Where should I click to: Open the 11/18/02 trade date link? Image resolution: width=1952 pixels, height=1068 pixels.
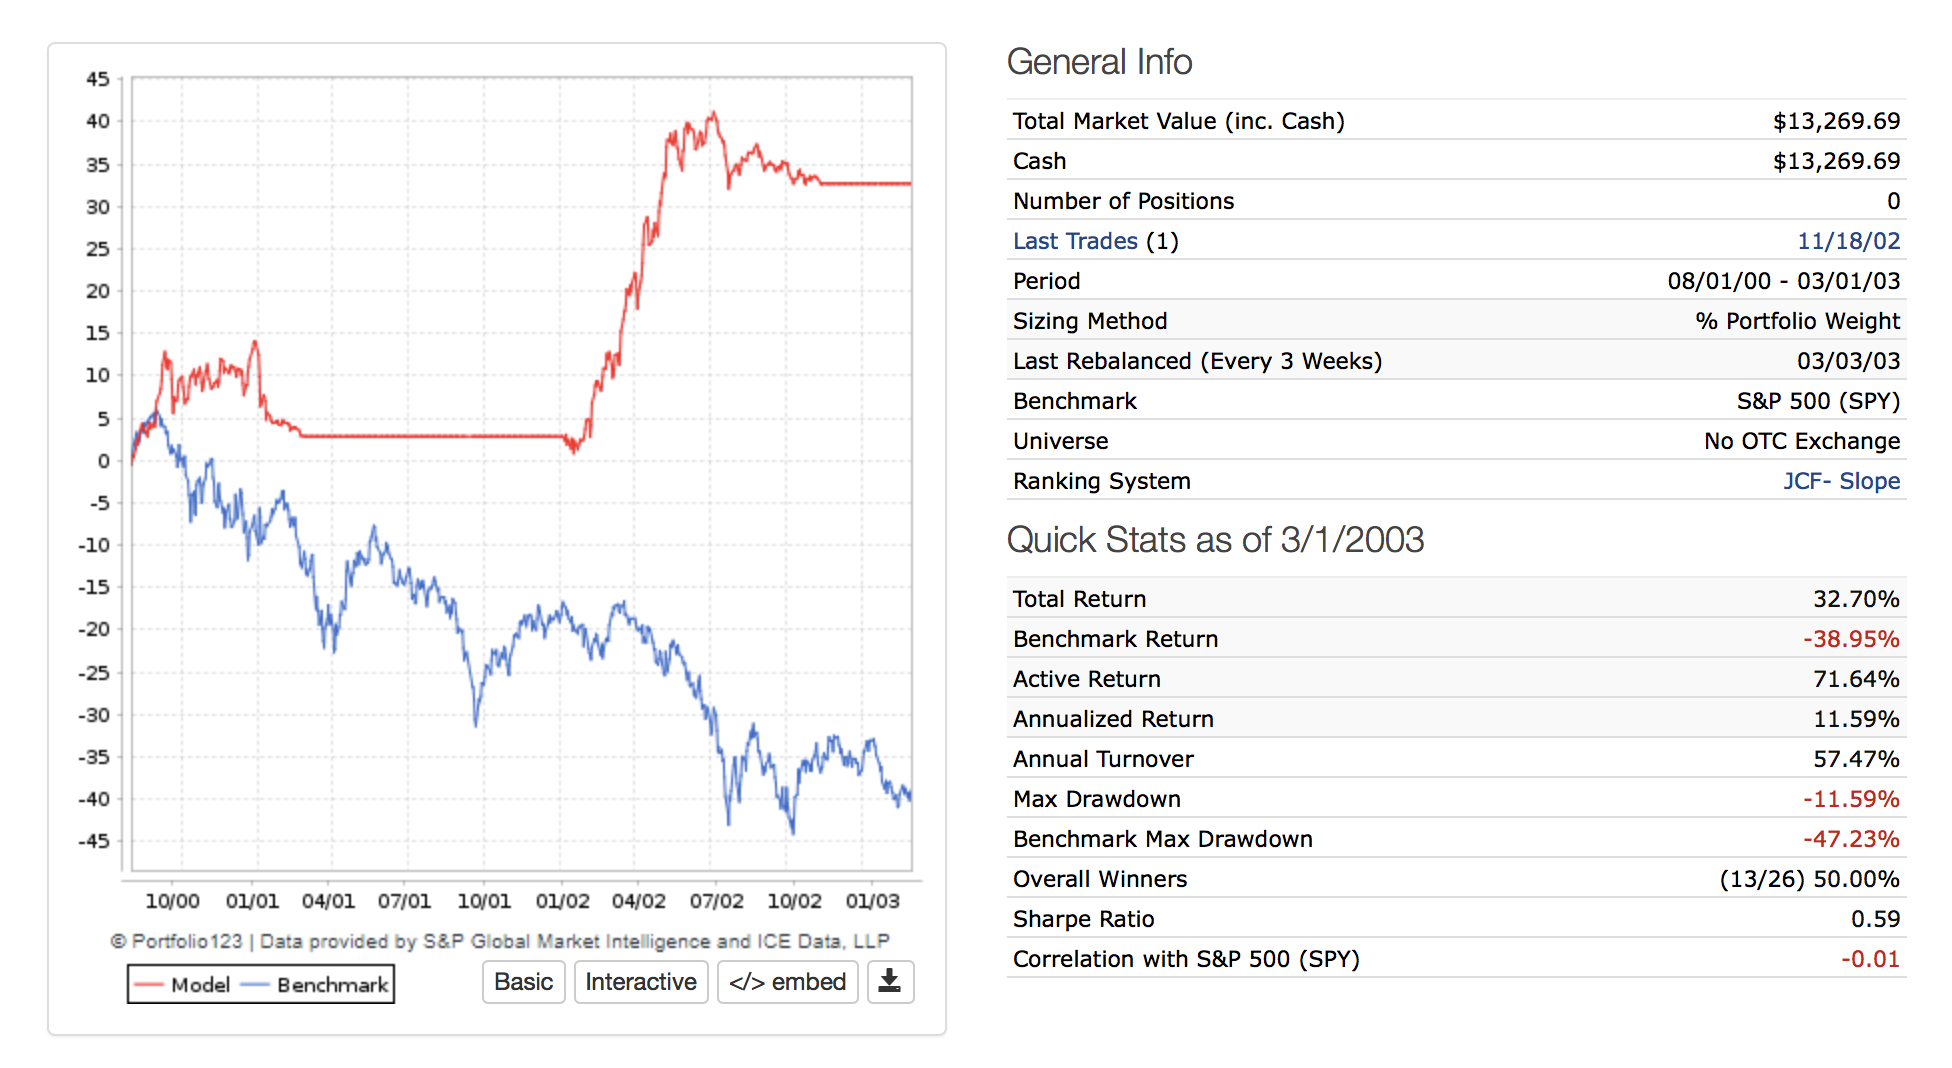pyautogui.click(x=1848, y=241)
